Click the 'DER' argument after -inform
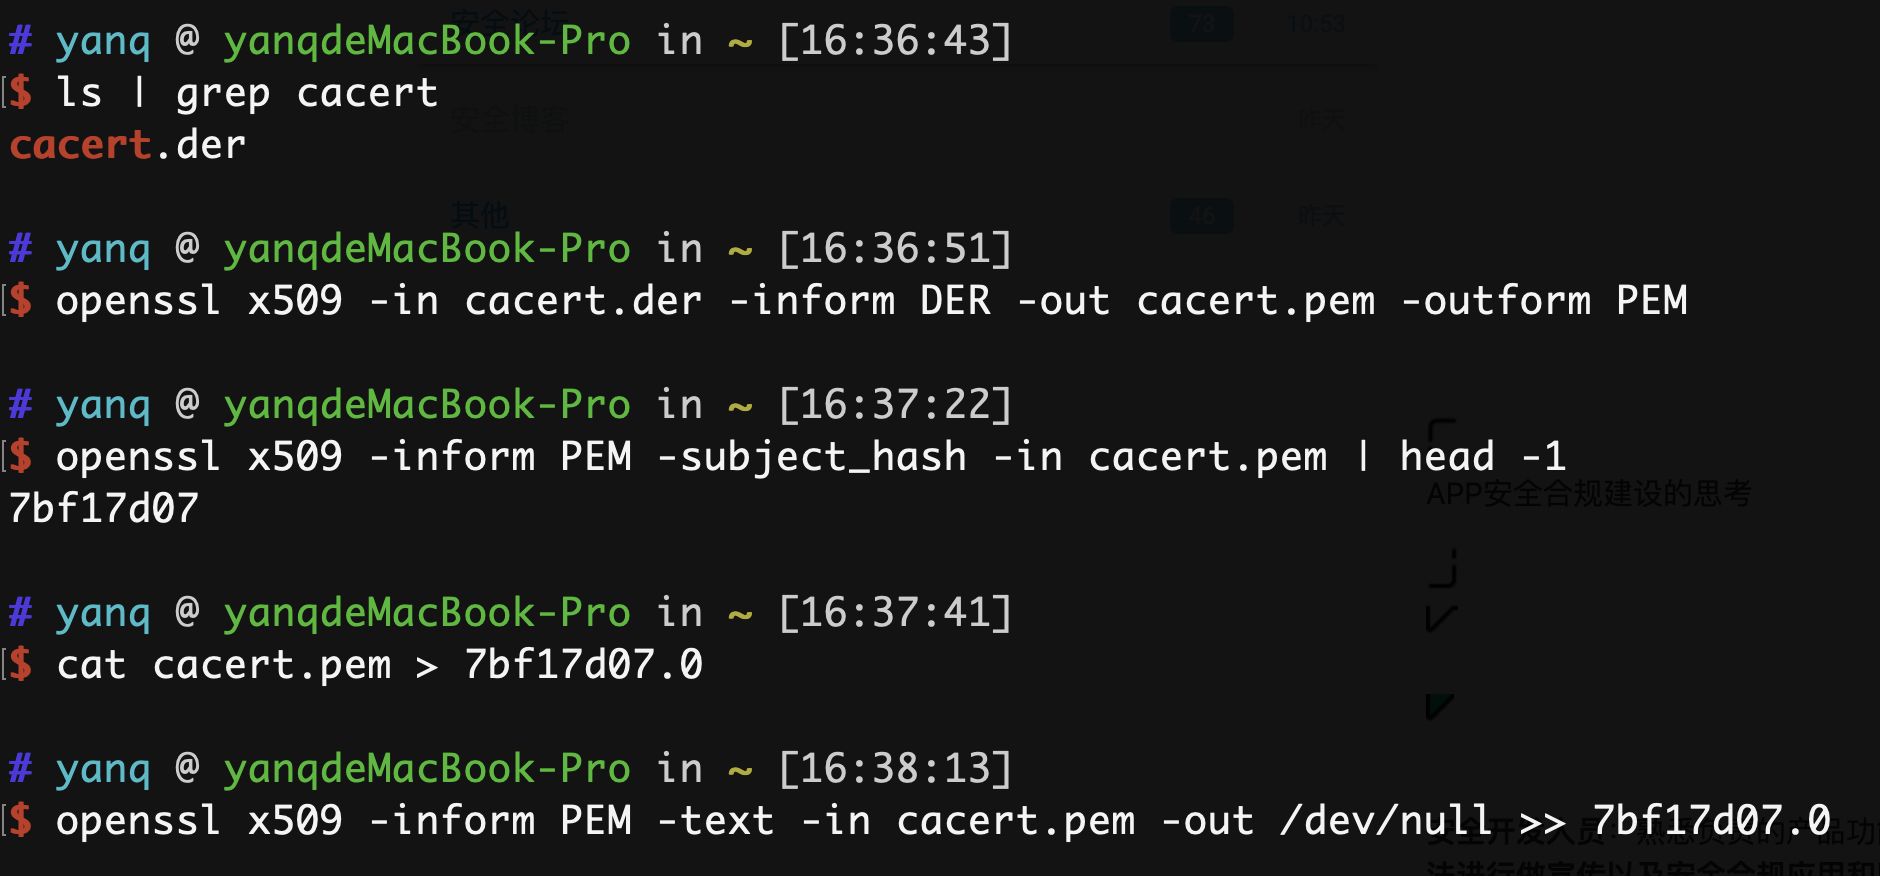Viewport: 1880px width, 876px height. tap(955, 301)
